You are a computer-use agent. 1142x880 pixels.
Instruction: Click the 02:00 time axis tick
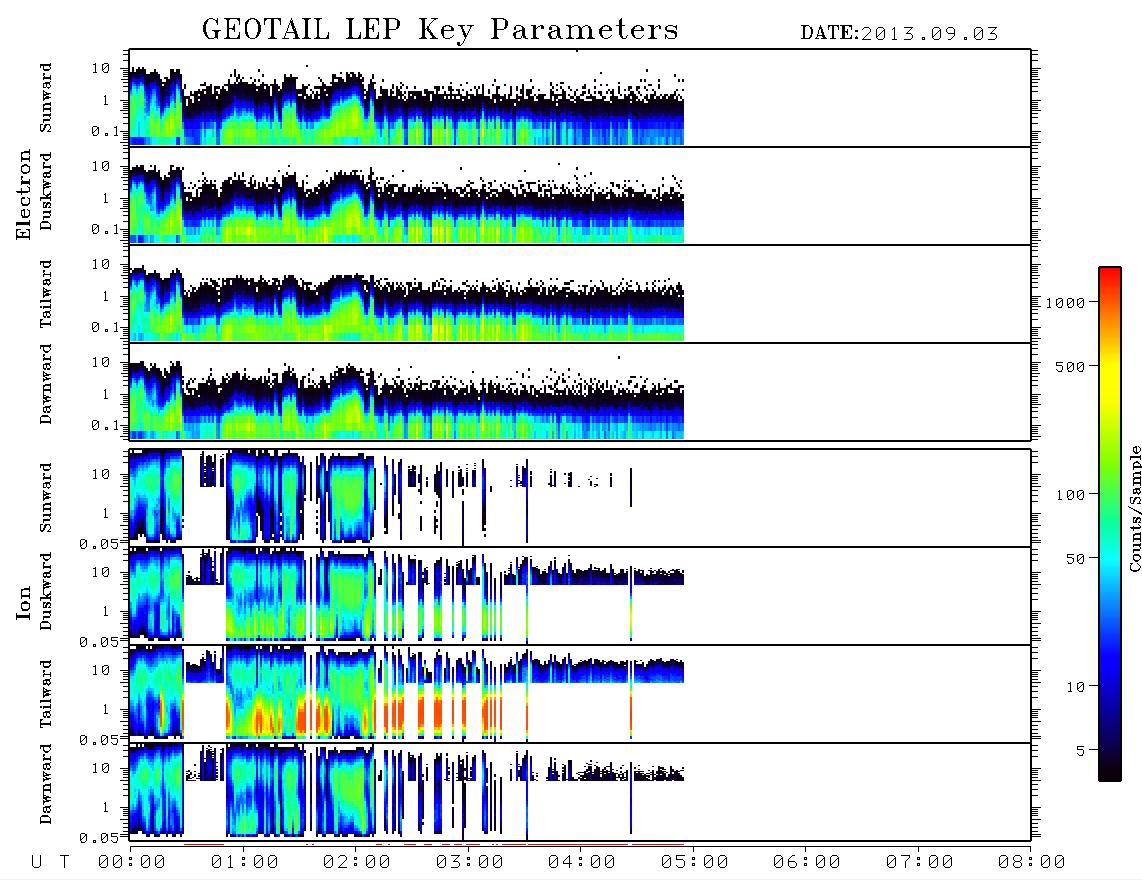pos(357,862)
